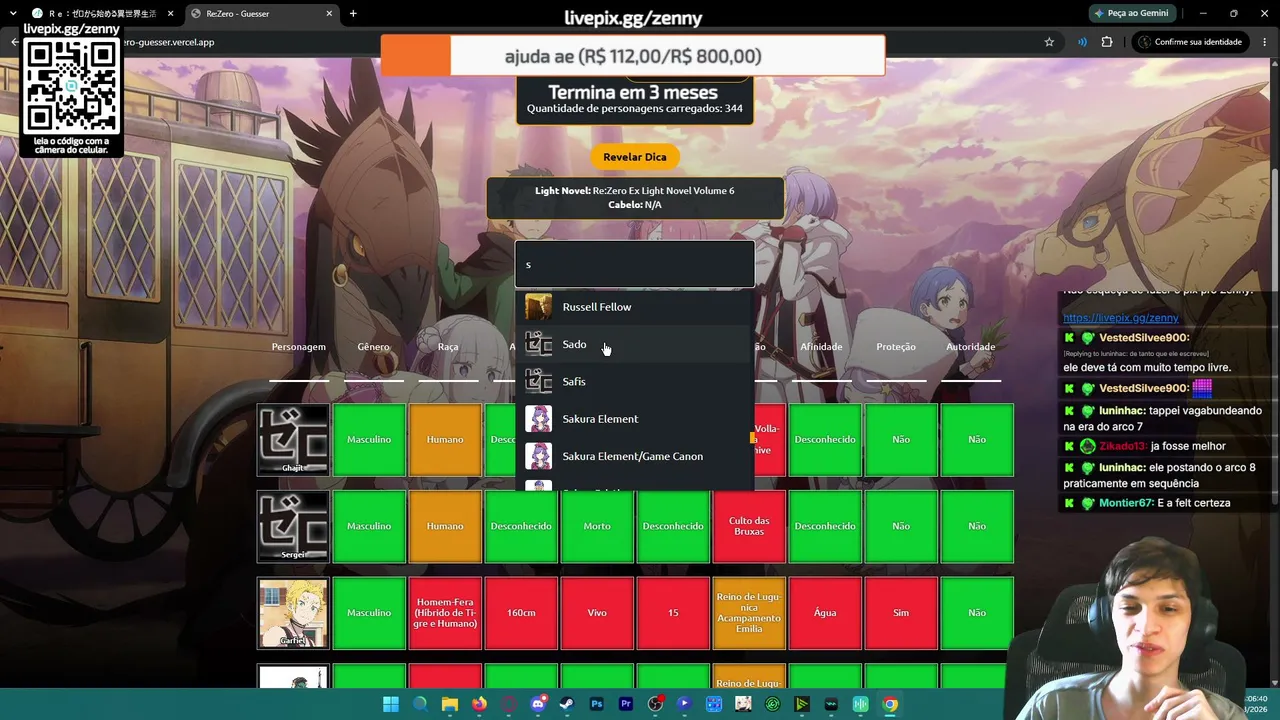Switch to the Re:ゼロ Japanese-titled tab
Screen dimensions: 1280x720
point(101,14)
